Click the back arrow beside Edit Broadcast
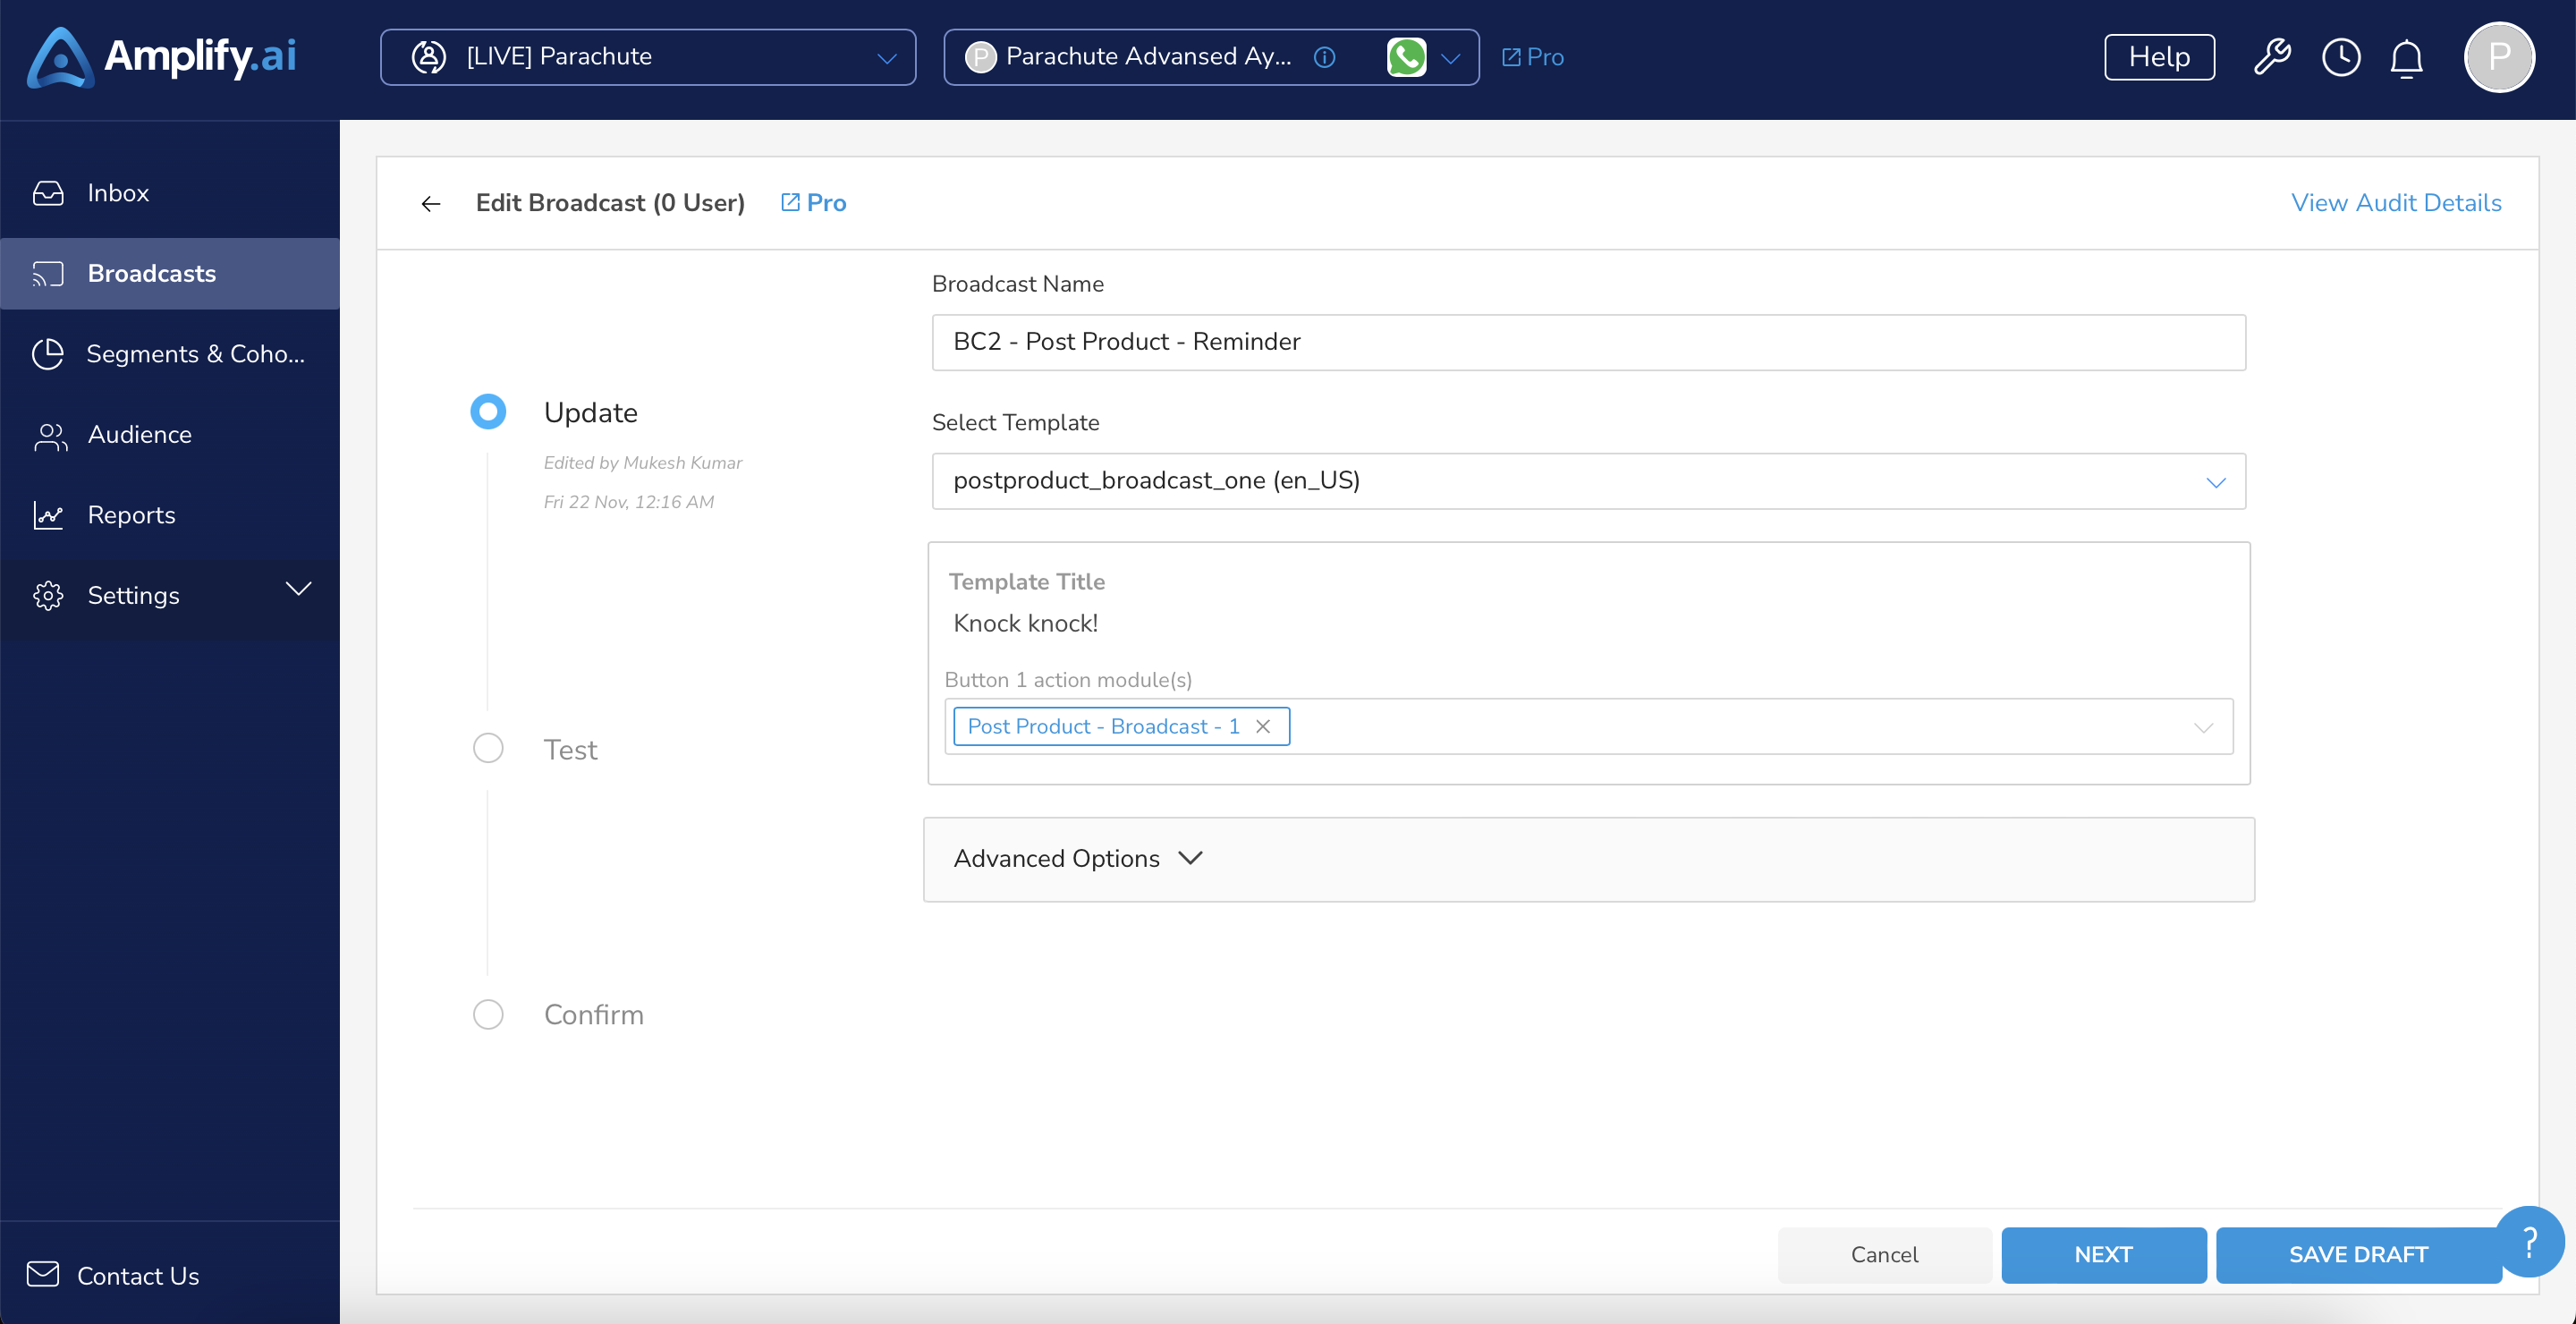Screen dimensions: 2576x1324 pyautogui.click(x=431, y=204)
